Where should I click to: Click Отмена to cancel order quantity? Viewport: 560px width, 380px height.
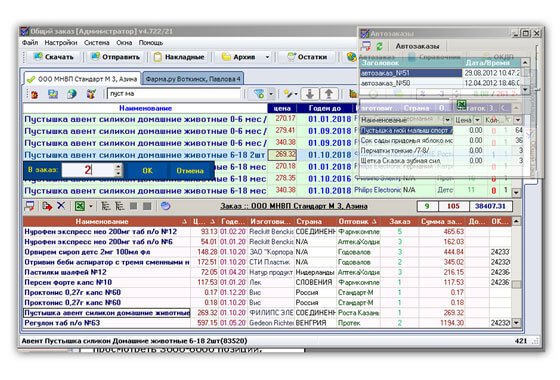click(190, 171)
